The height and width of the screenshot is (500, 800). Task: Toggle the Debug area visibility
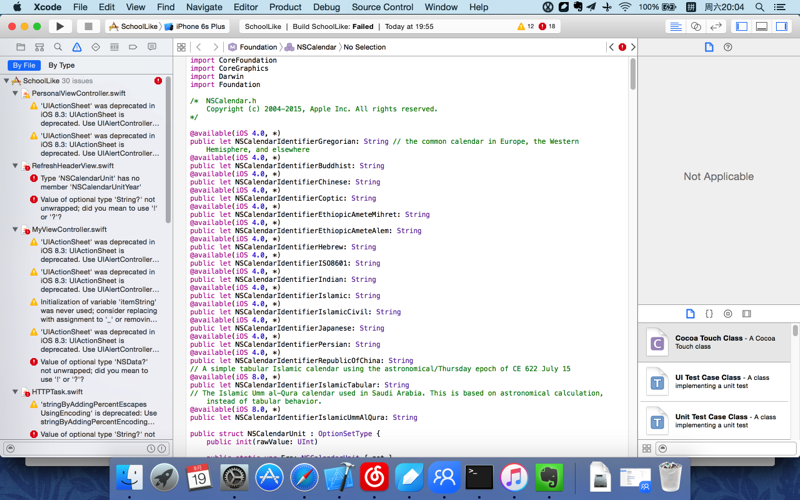(761, 27)
